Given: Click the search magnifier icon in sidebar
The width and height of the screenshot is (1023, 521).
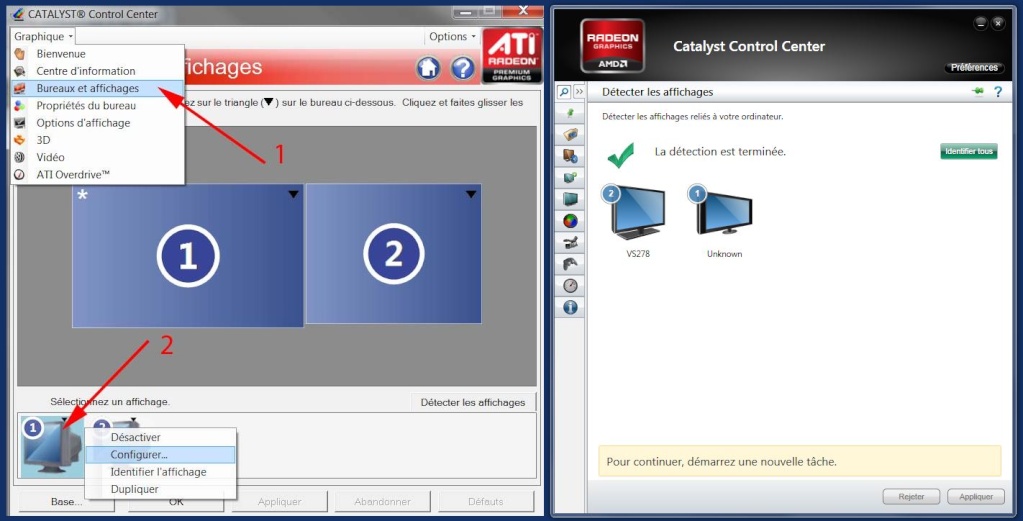Looking at the screenshot, I should 564,92.
